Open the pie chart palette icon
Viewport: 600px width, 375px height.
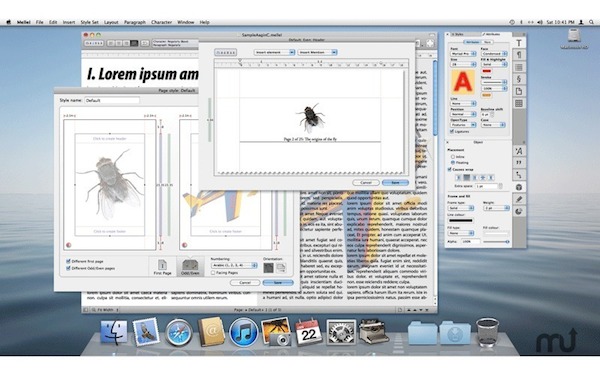click(x=519, y=211)
